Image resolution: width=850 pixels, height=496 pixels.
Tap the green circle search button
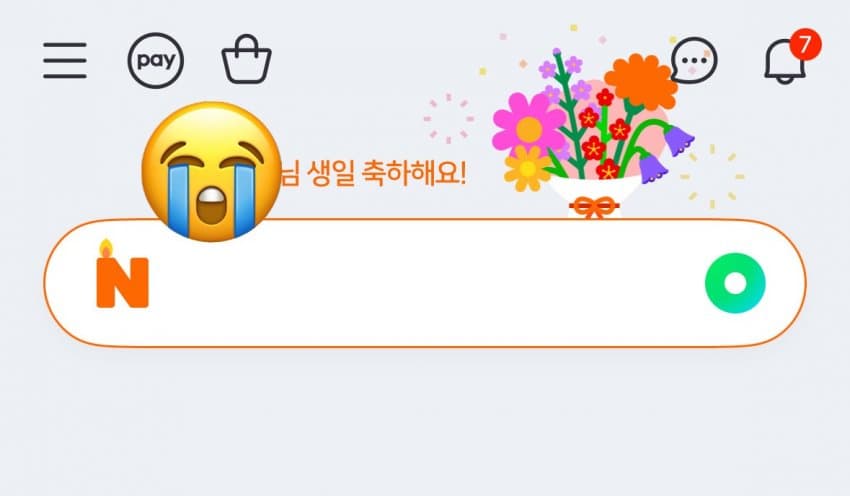(x=735, y=283)
